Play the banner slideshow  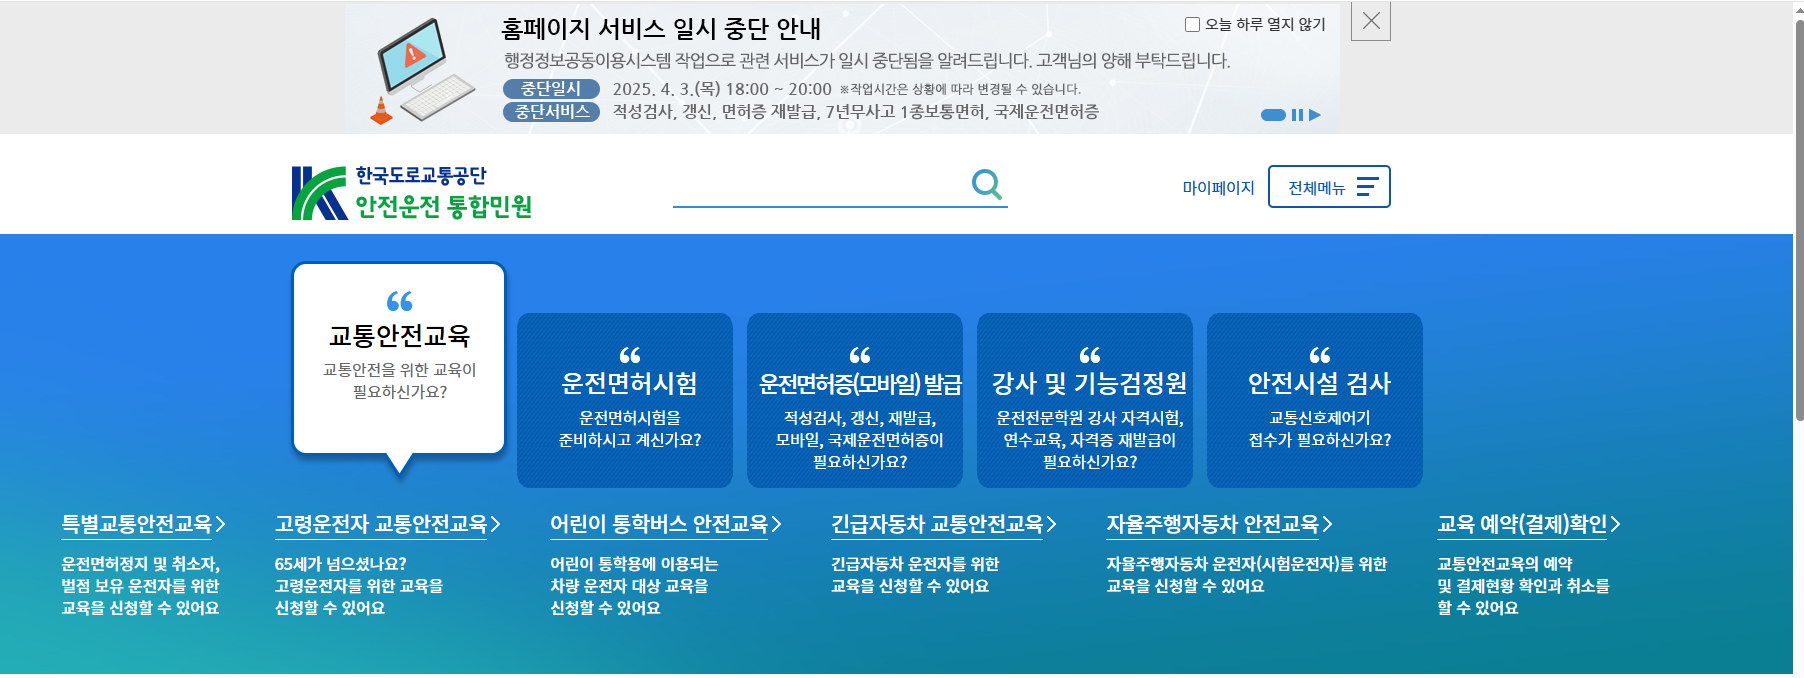[1315, 115]
